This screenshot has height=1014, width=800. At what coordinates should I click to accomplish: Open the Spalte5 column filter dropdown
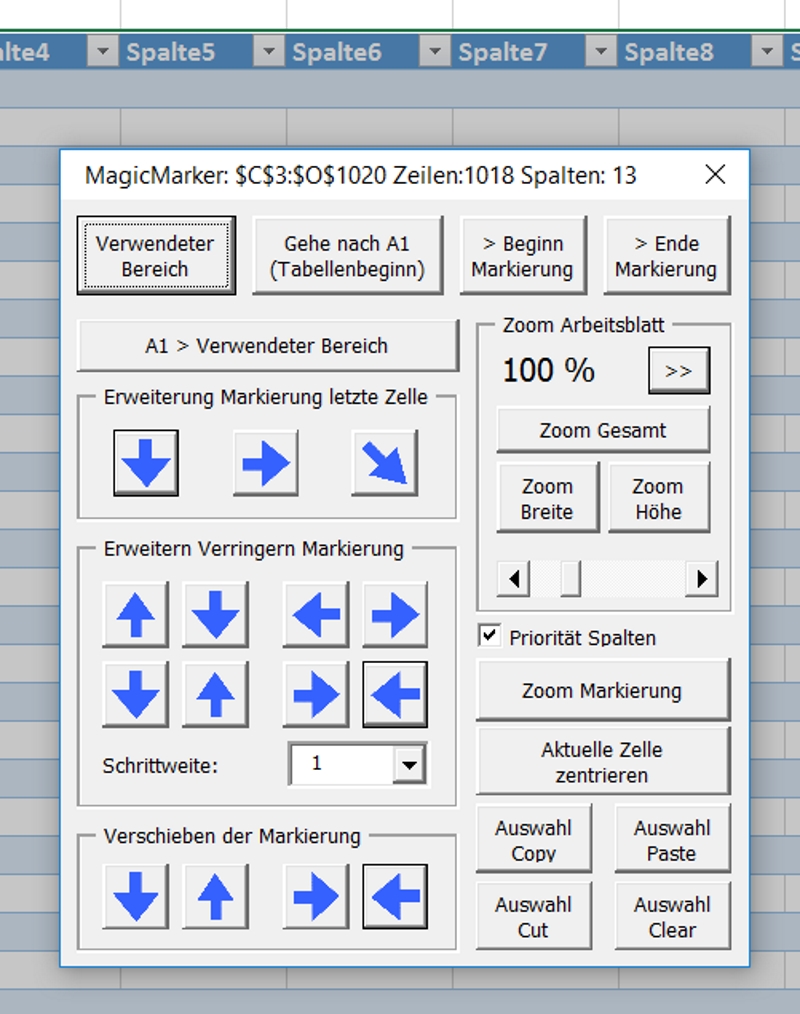[x=268, y=52]
